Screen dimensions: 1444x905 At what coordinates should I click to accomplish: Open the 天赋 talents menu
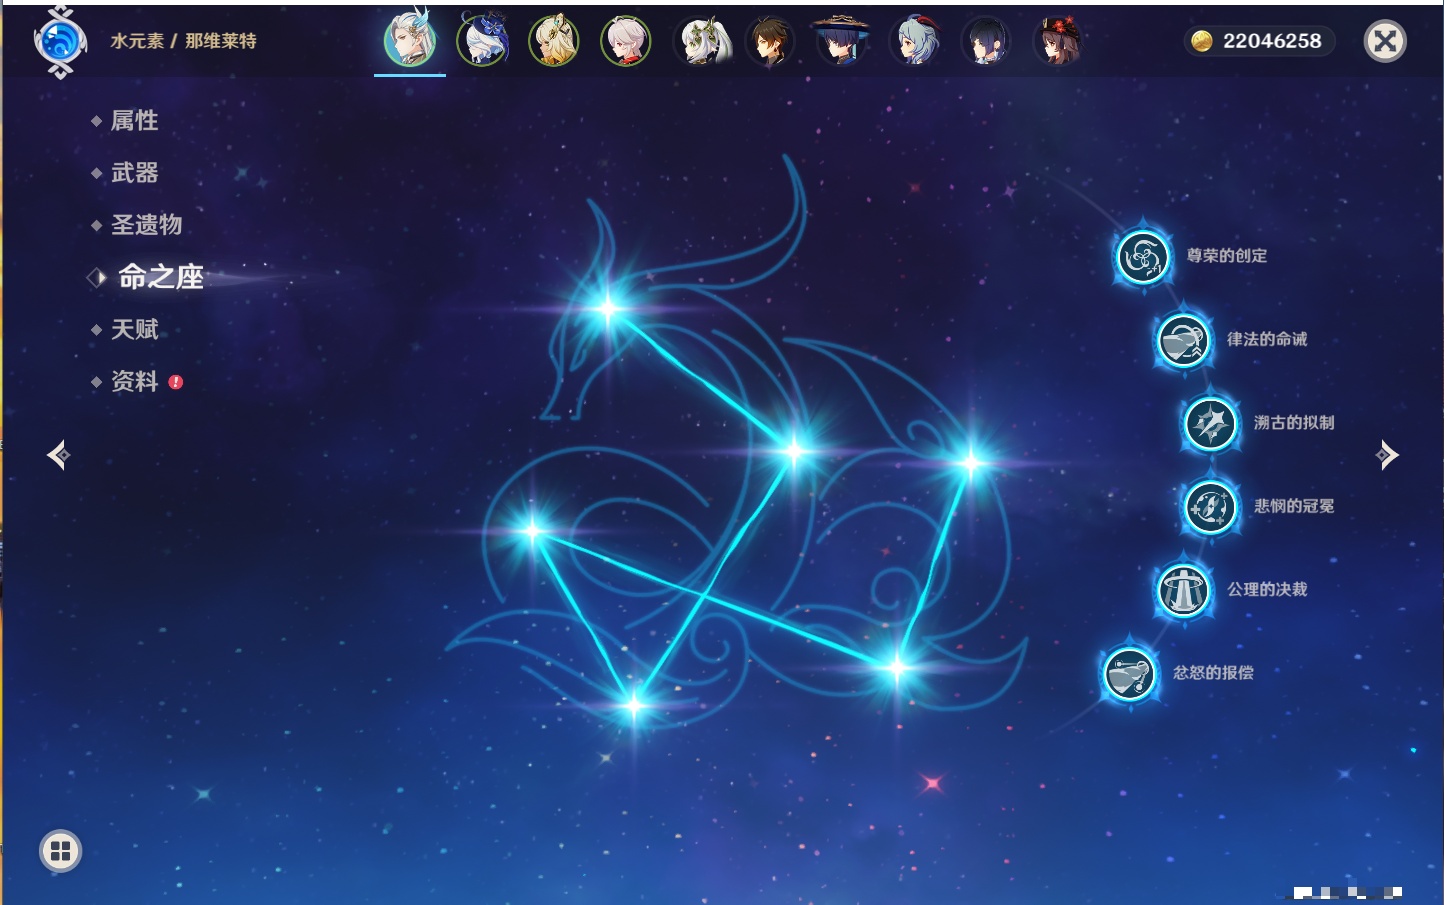click(134, 329)
